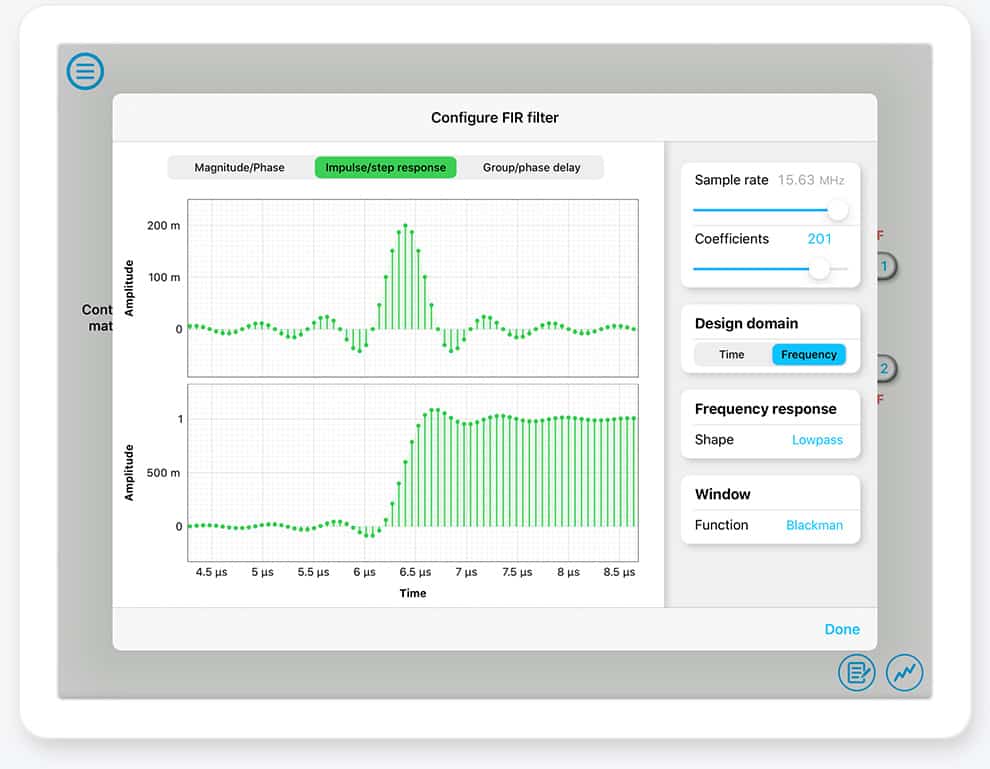Click the Sample rate slider handle
The image size is (990, 769).
tap(837, 210)
